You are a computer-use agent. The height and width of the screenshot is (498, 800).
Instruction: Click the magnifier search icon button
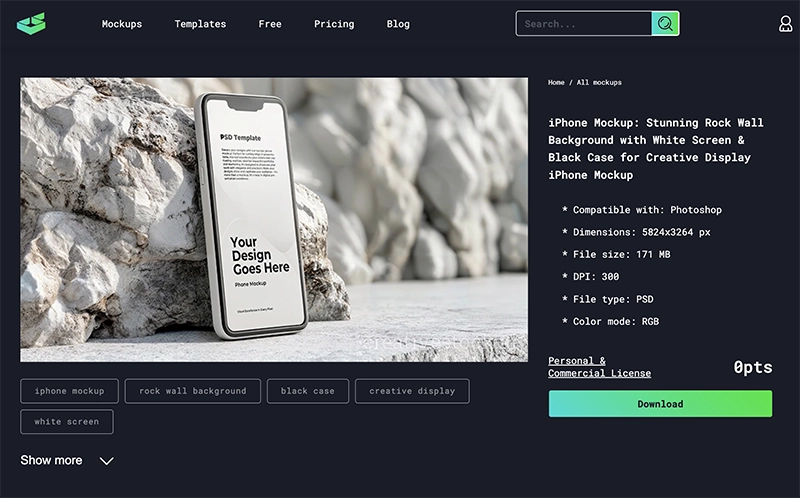pos(666,24)
